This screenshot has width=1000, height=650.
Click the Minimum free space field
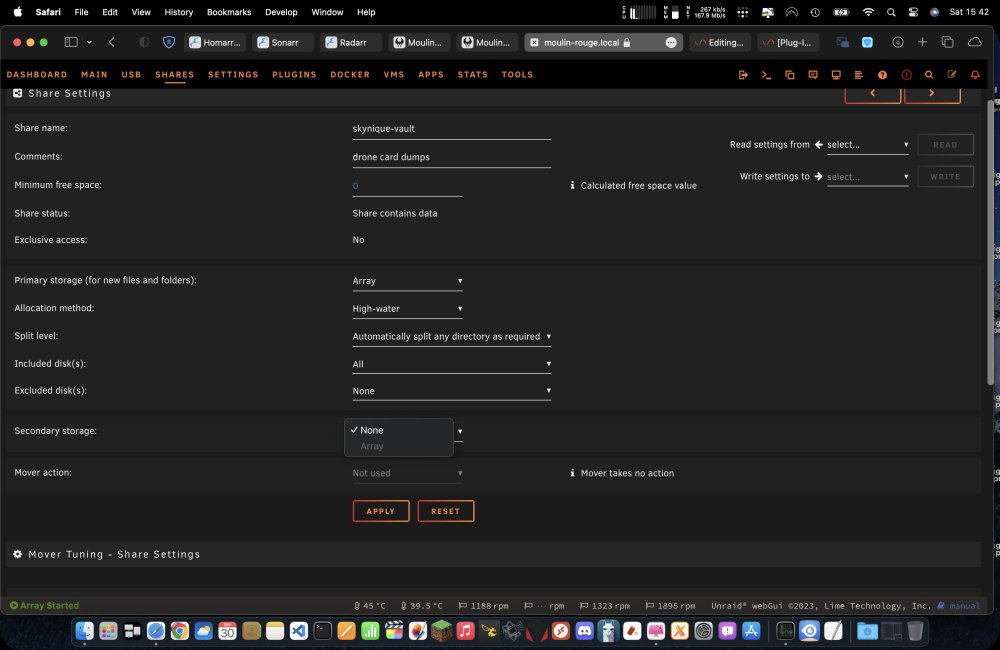pos(407,186)
